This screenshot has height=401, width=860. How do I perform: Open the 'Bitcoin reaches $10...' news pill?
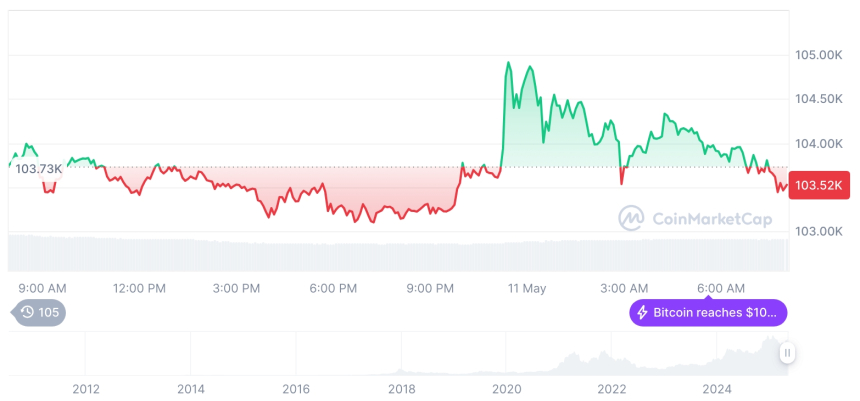(708, 313)
